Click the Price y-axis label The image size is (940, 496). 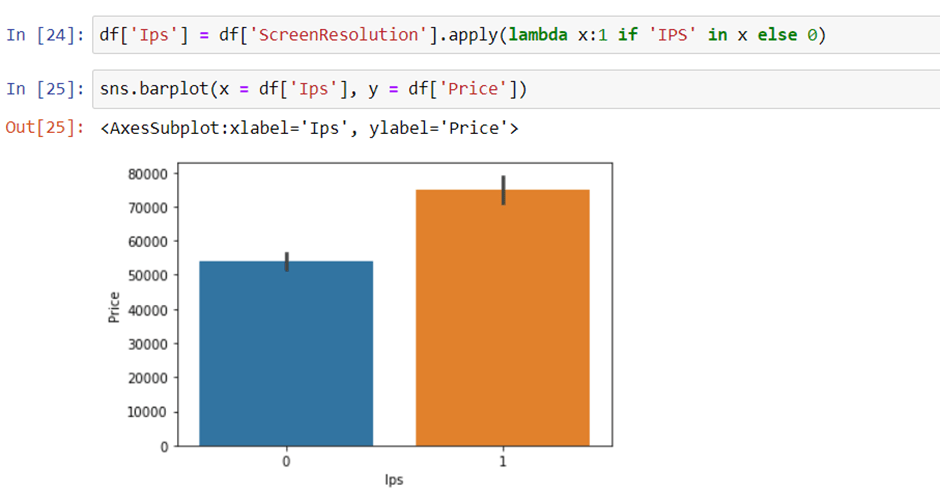[x=114, y=307]
